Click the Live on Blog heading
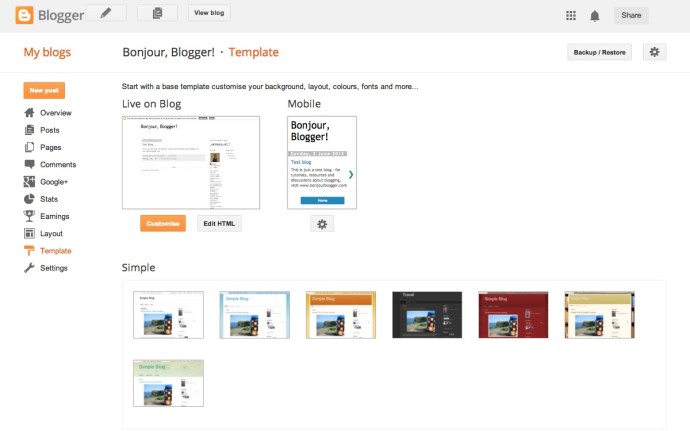The height and width of the screenshot is (431, 690). pos(151,104)
